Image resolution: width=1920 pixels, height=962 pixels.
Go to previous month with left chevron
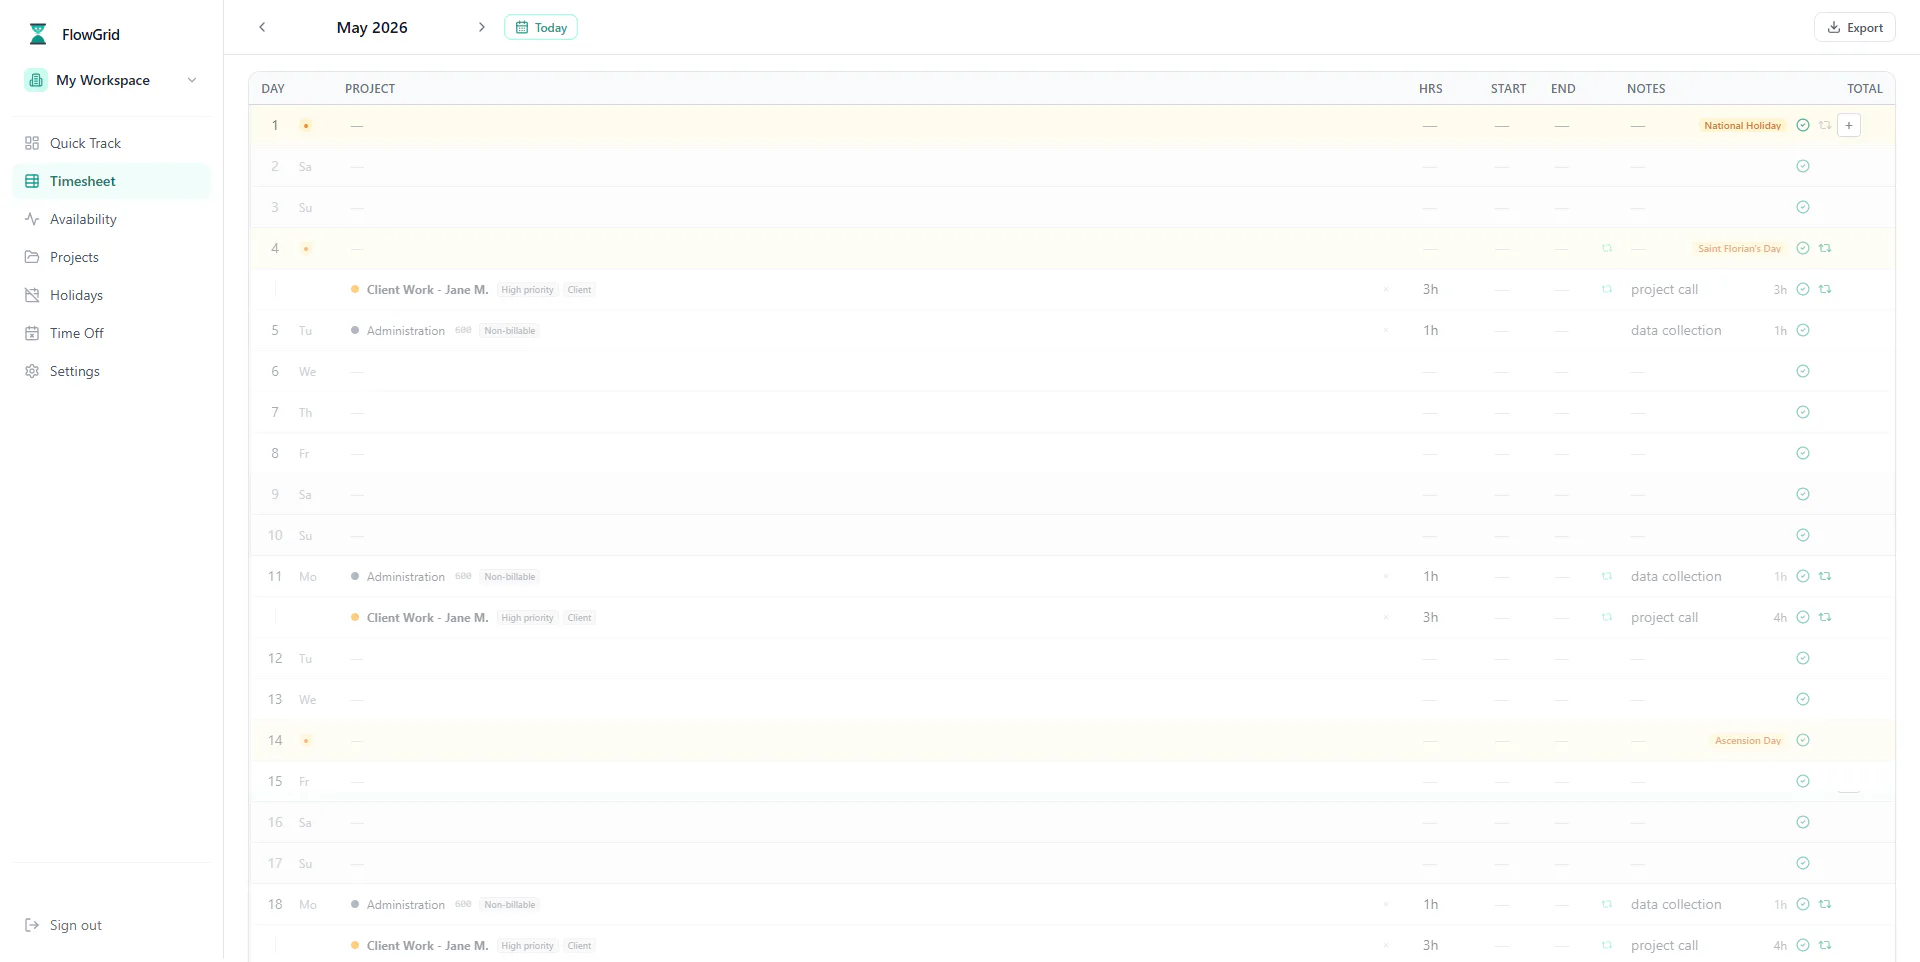[262, 27]
